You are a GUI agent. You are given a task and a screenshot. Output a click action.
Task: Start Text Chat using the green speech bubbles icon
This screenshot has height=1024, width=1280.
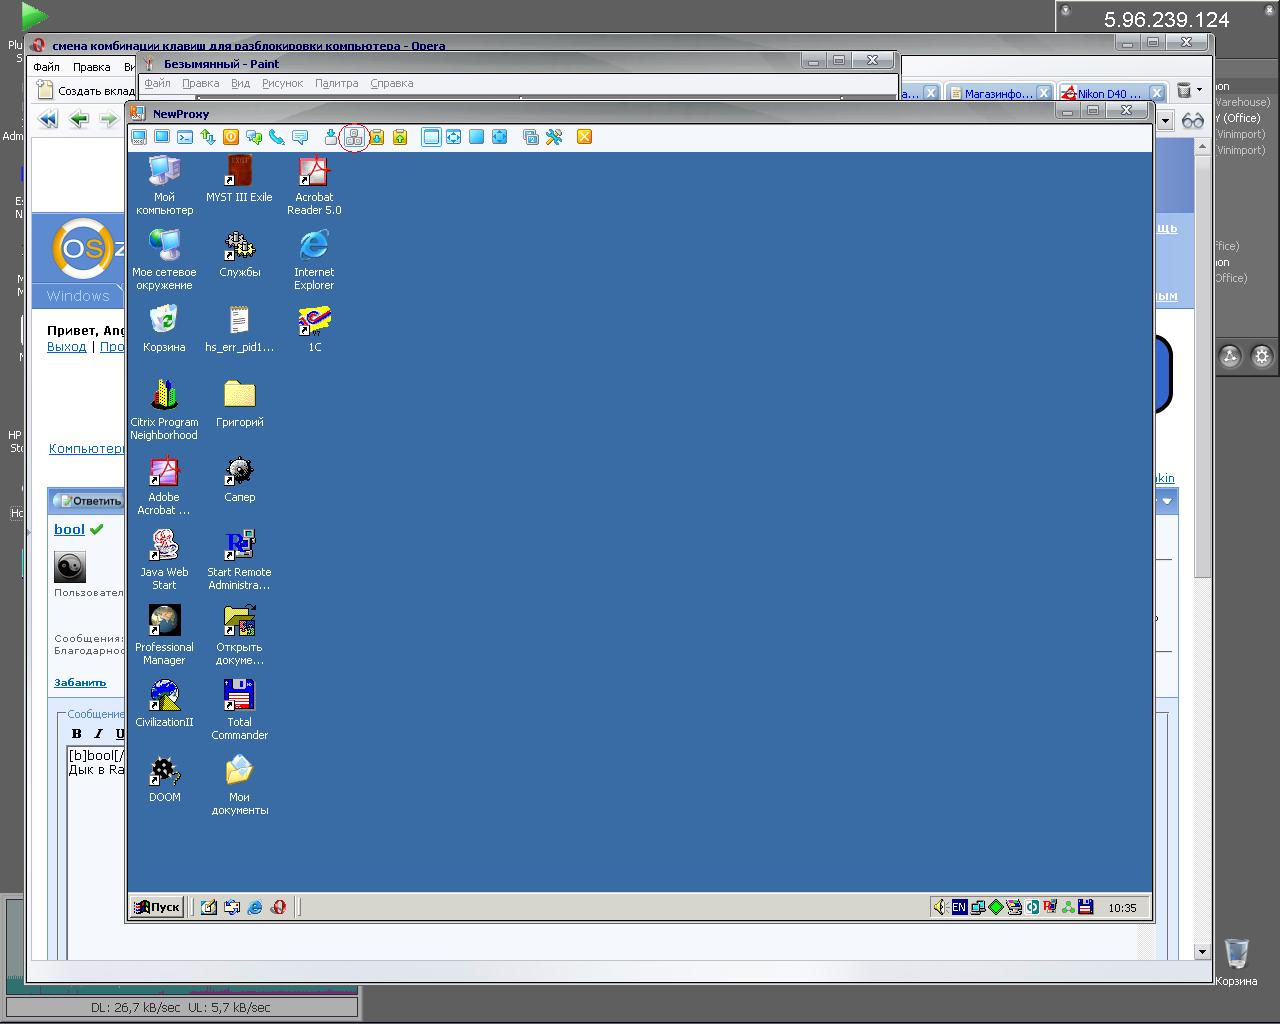tap(254, 137)
